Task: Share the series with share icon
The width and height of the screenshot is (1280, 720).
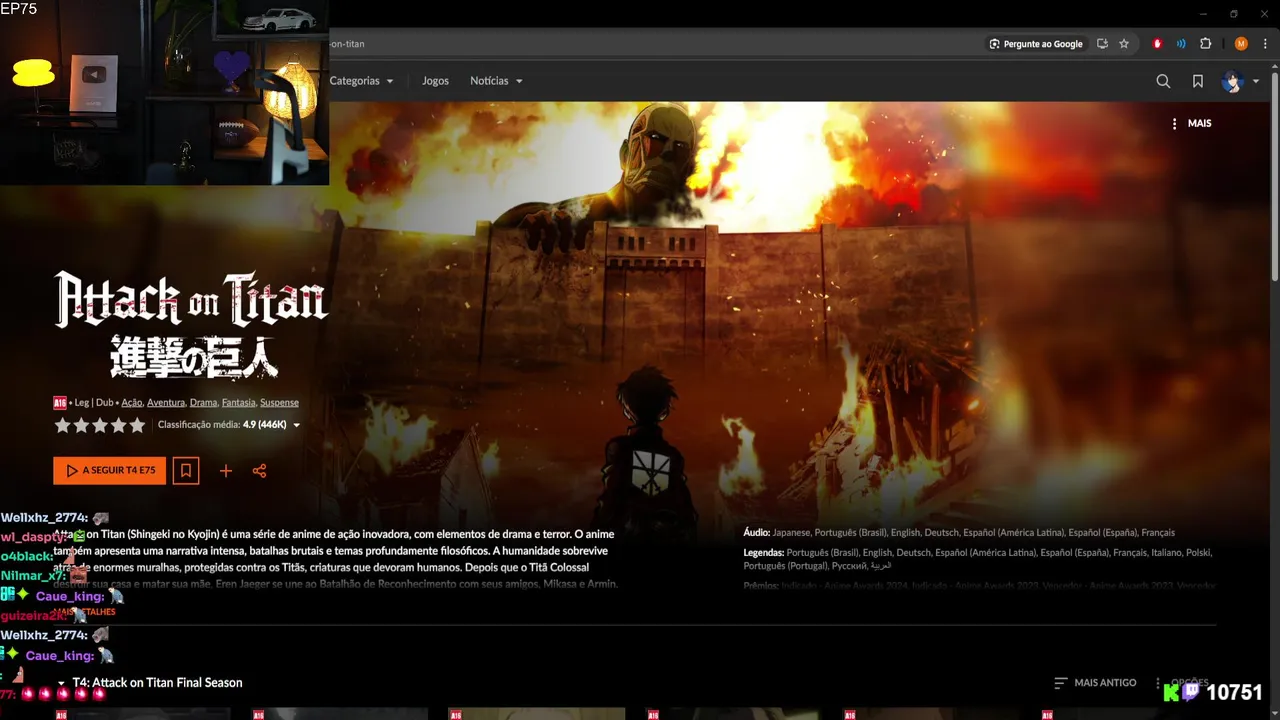Action: (x=260, y=471)
